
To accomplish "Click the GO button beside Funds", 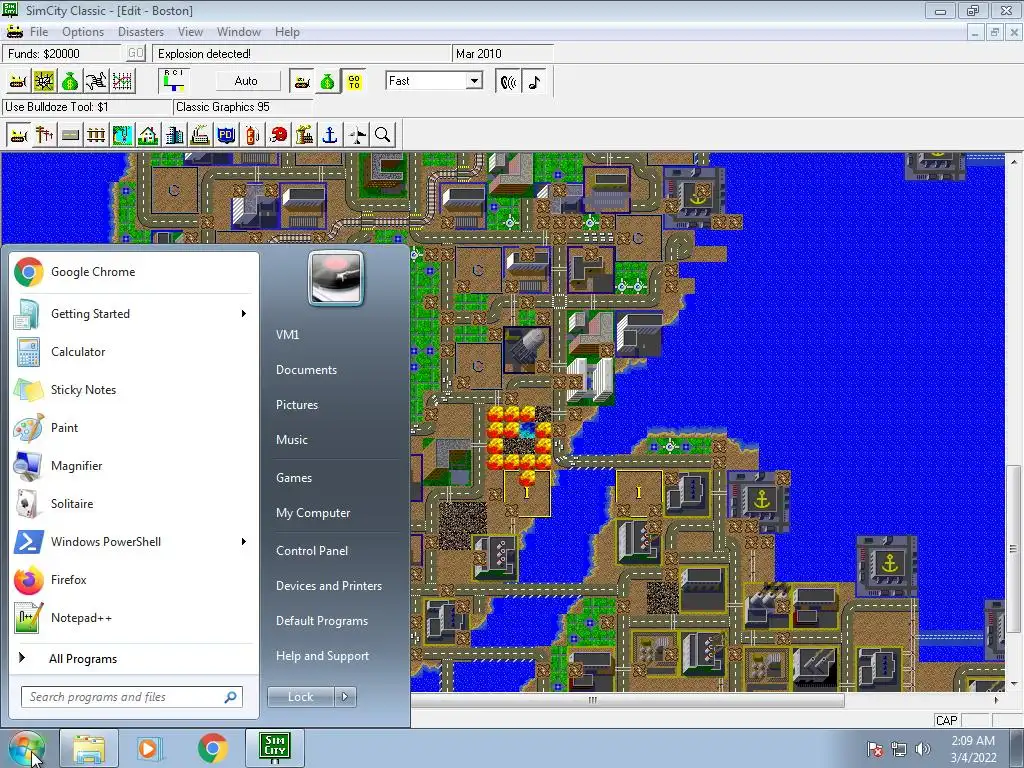I will point(136,54).
